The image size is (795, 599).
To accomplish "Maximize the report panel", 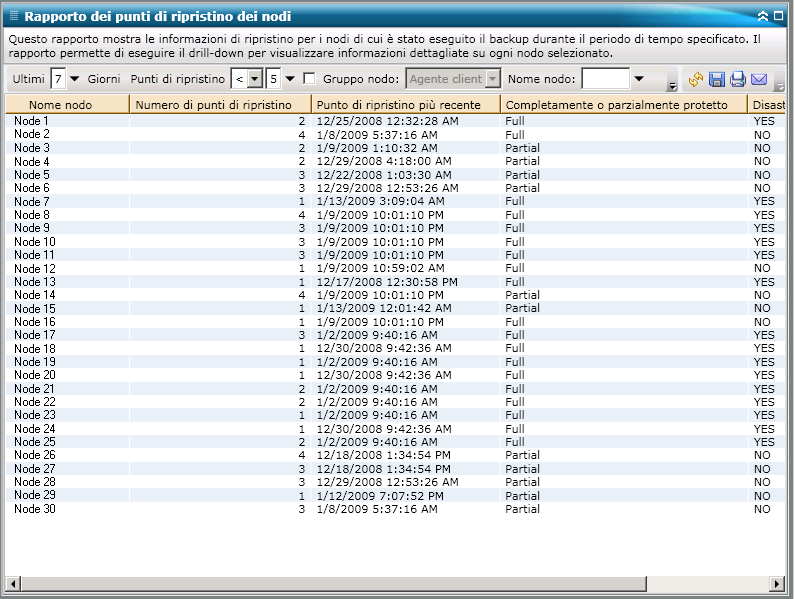I will pos(778,16).
